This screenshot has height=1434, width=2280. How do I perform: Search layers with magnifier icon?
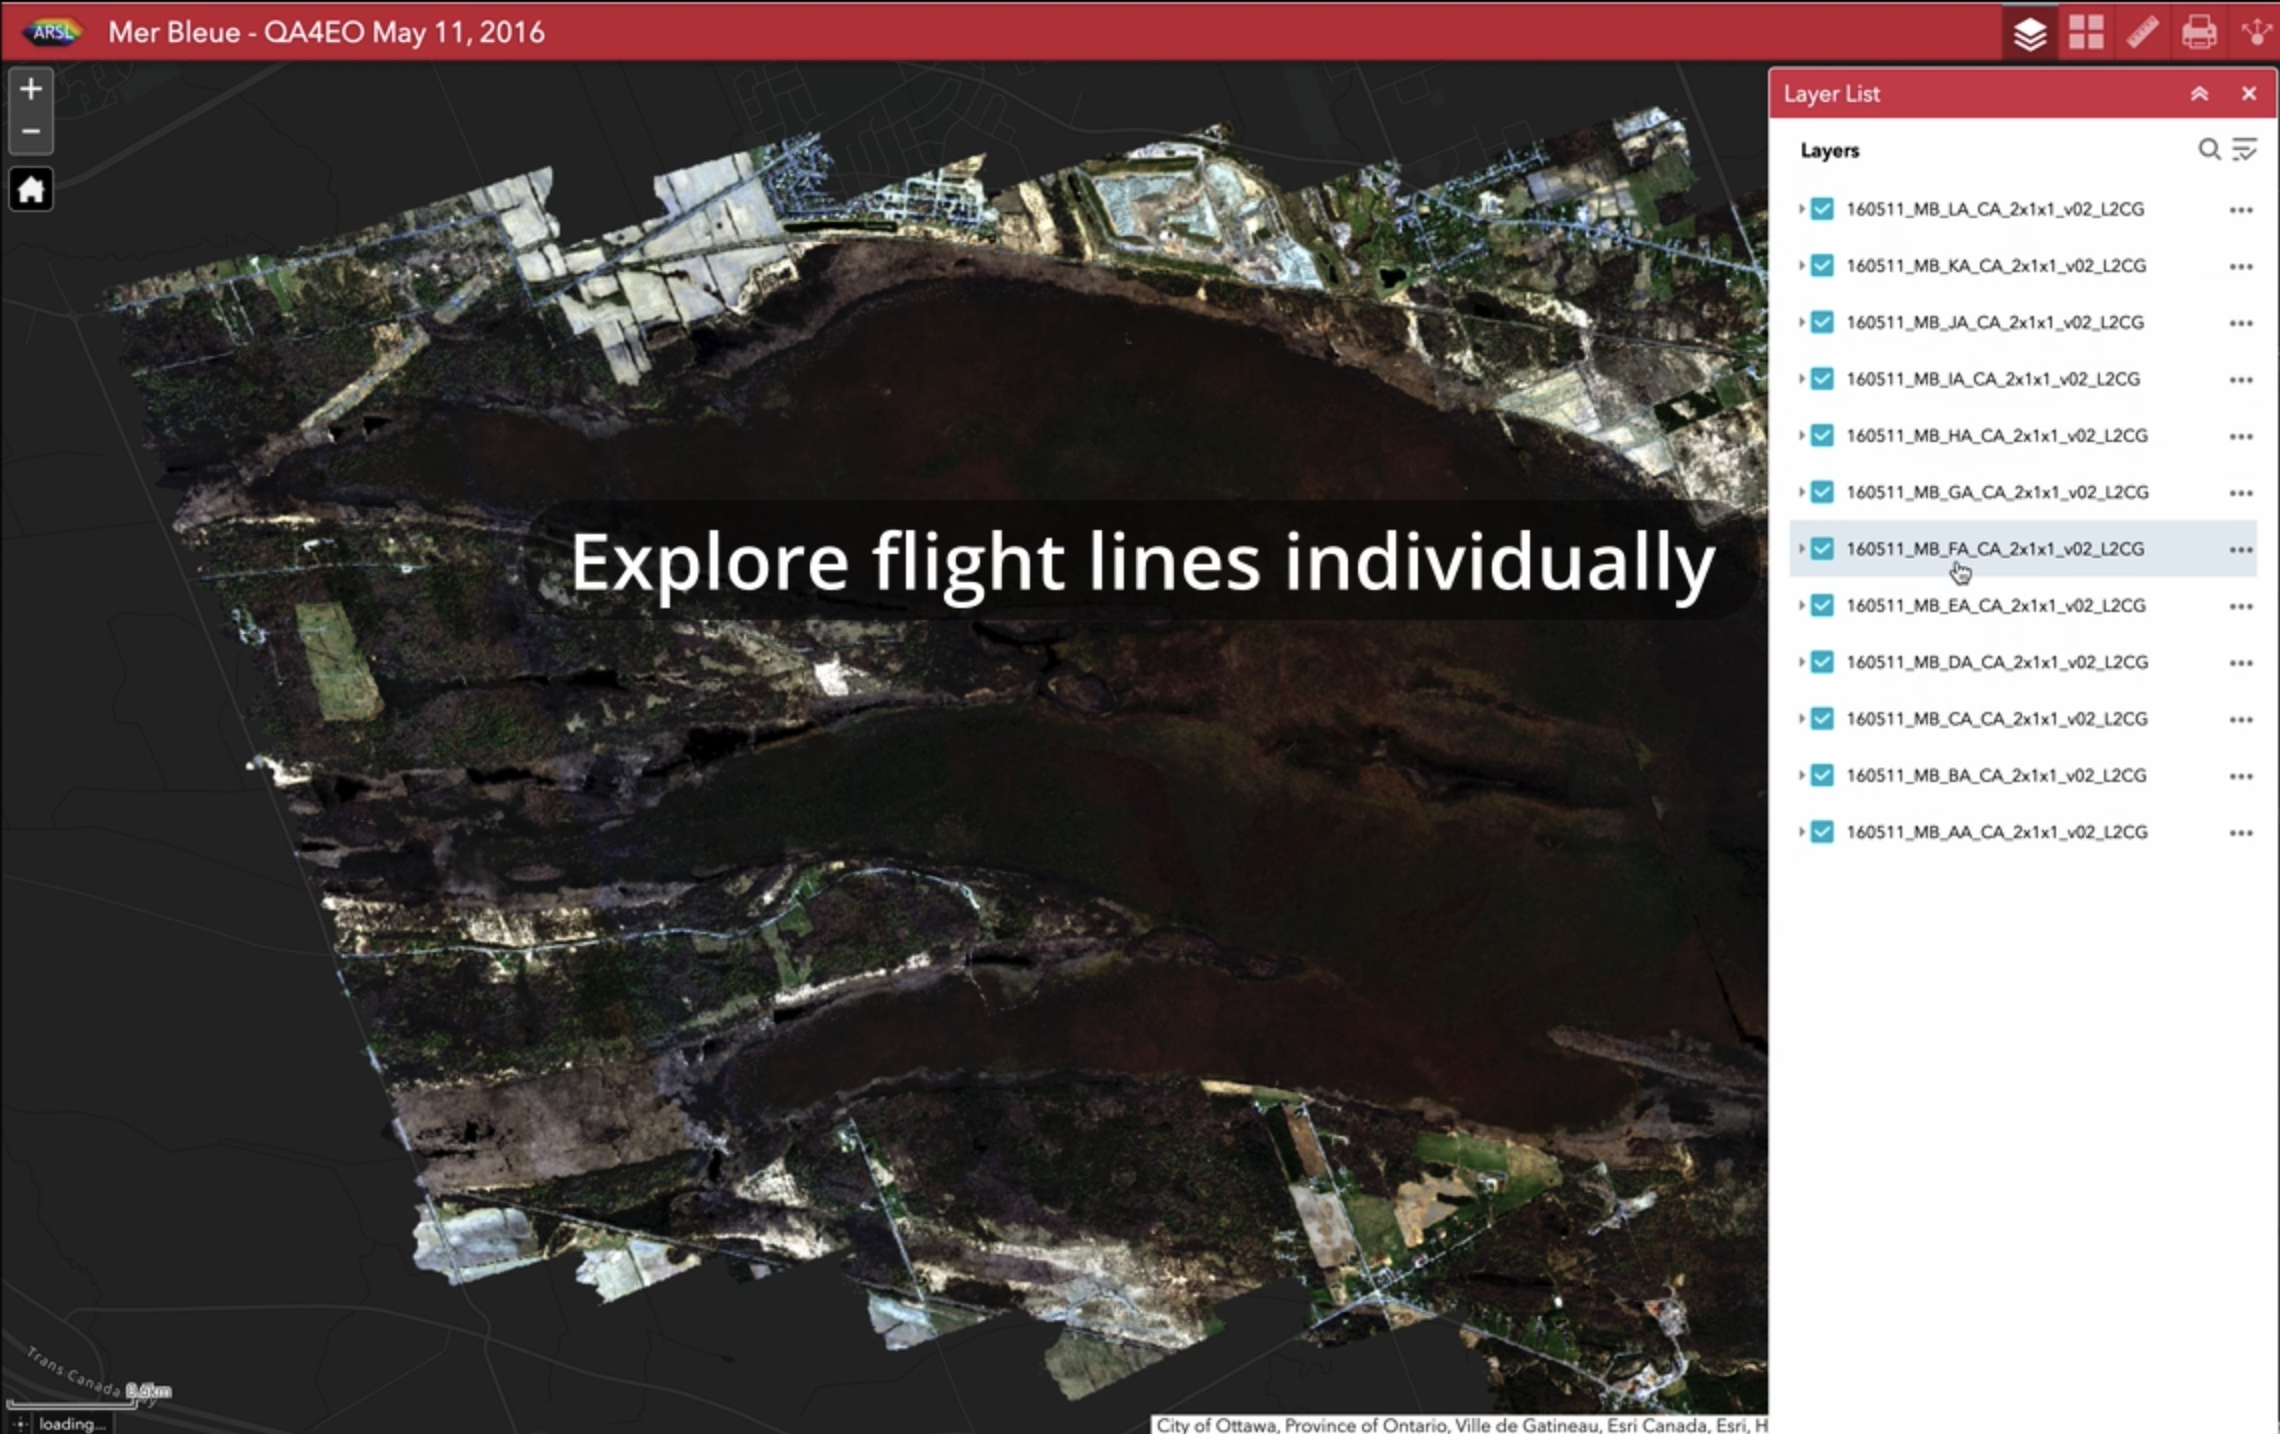[x=2208, y=150]
